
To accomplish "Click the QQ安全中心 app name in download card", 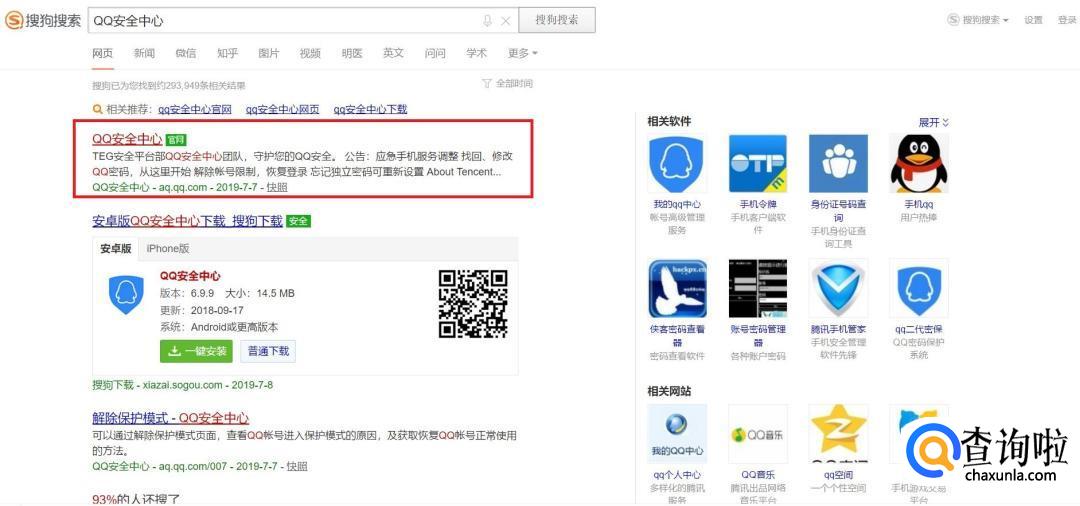I will (190, 275).
